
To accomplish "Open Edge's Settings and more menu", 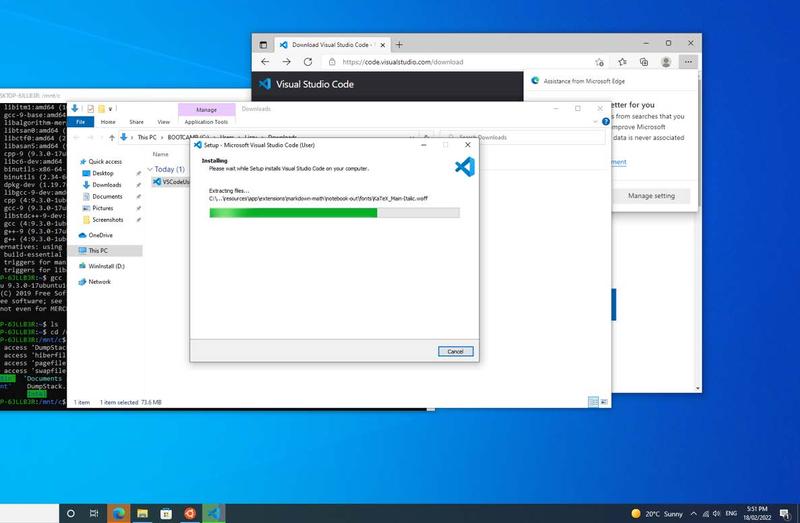I will pyautogui.click(x=688, y=62).
